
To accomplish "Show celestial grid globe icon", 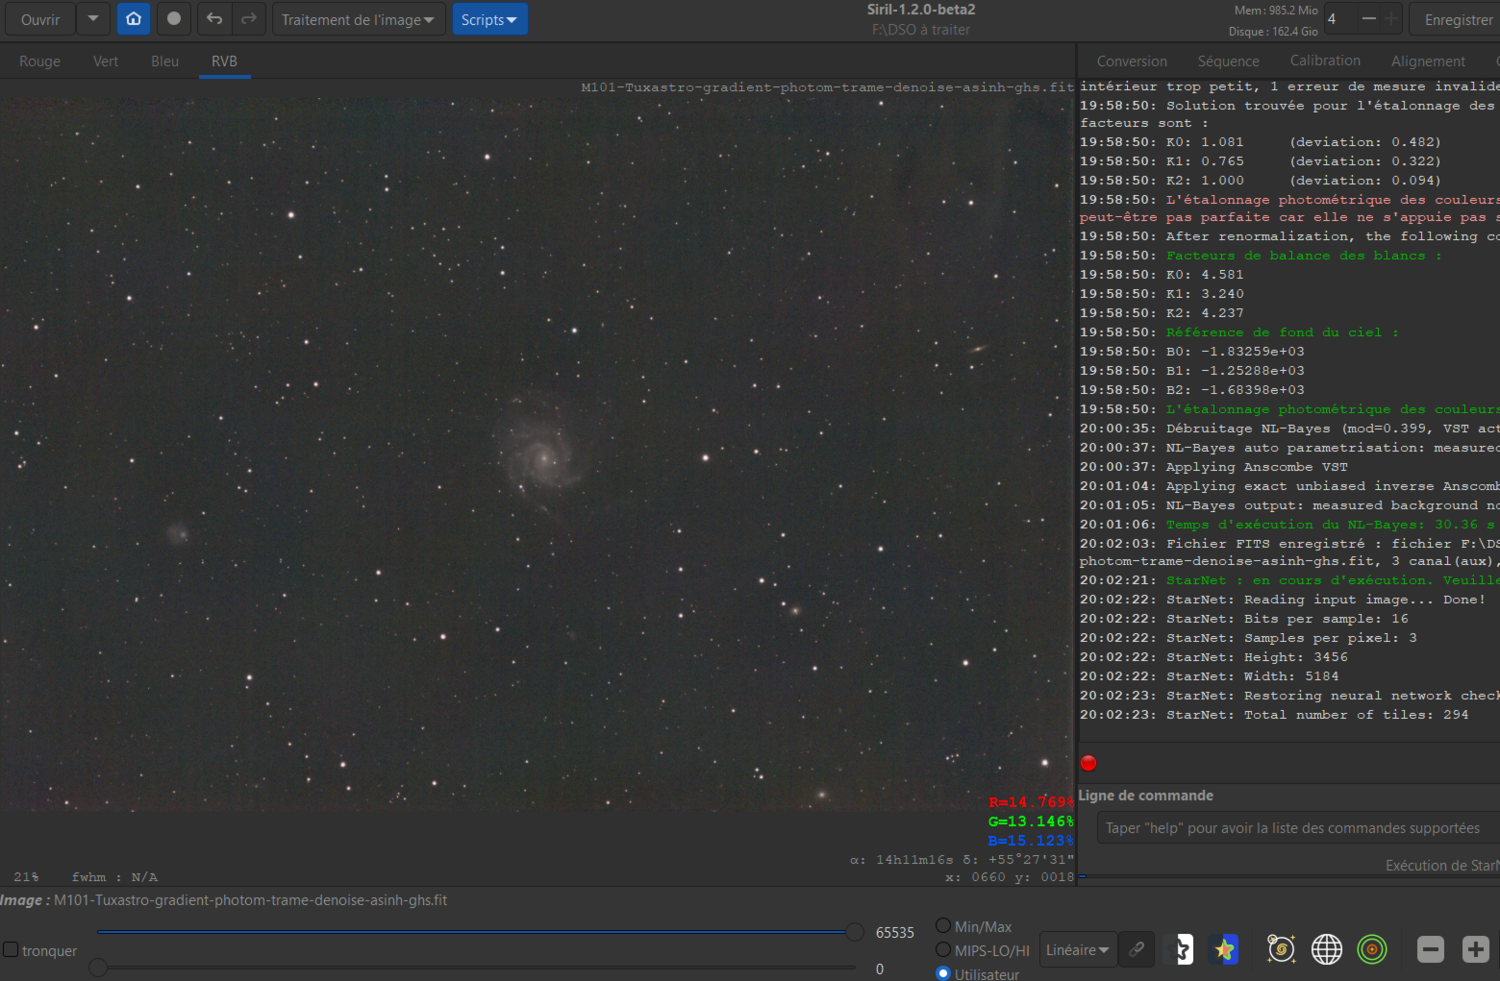I will [x=1326, y=949].
